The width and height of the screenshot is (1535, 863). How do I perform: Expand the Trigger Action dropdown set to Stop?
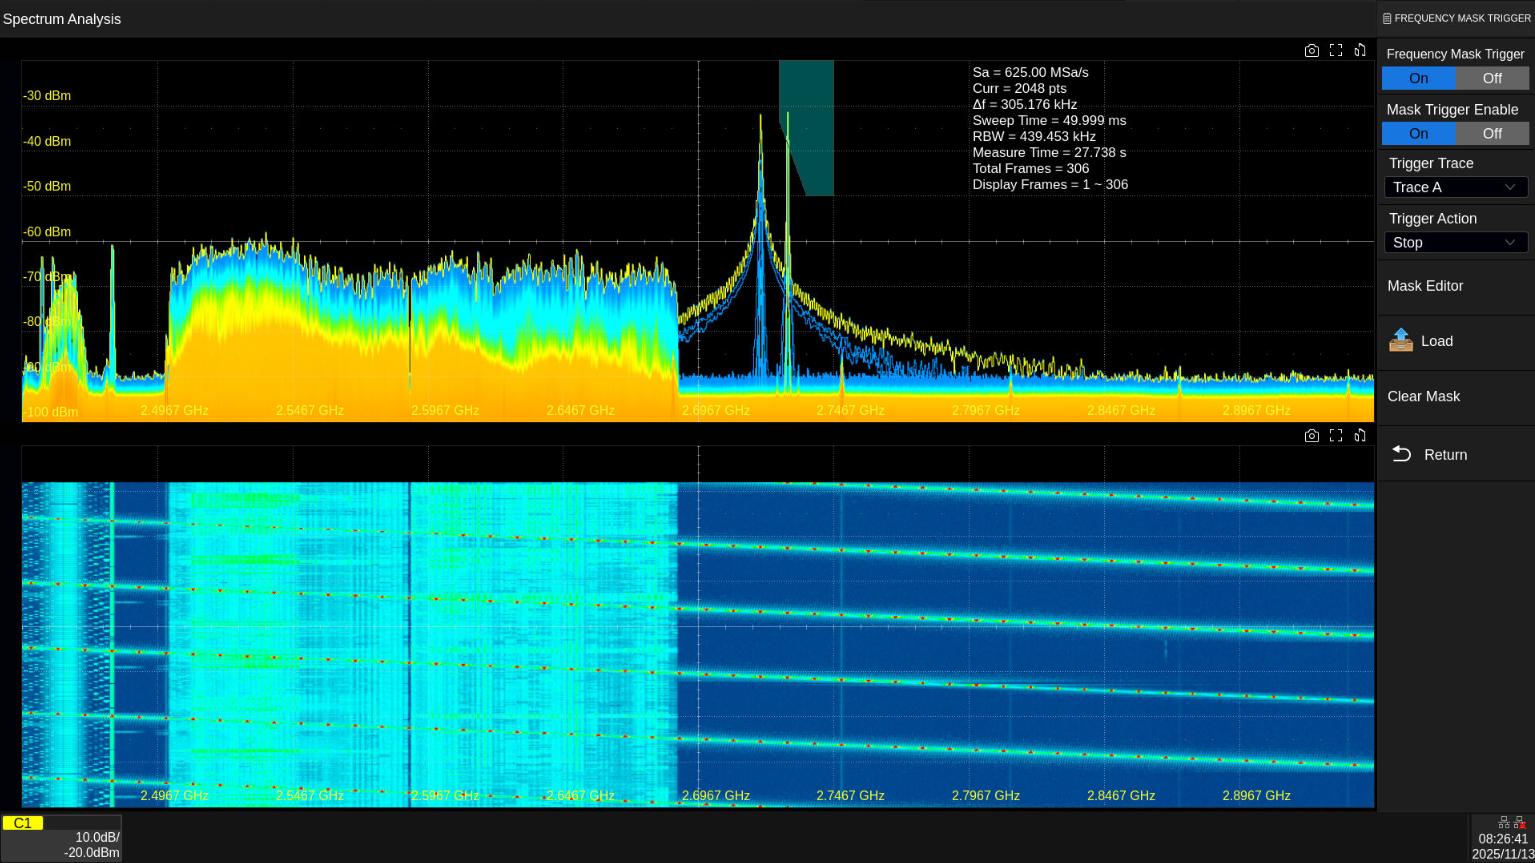1455,242
